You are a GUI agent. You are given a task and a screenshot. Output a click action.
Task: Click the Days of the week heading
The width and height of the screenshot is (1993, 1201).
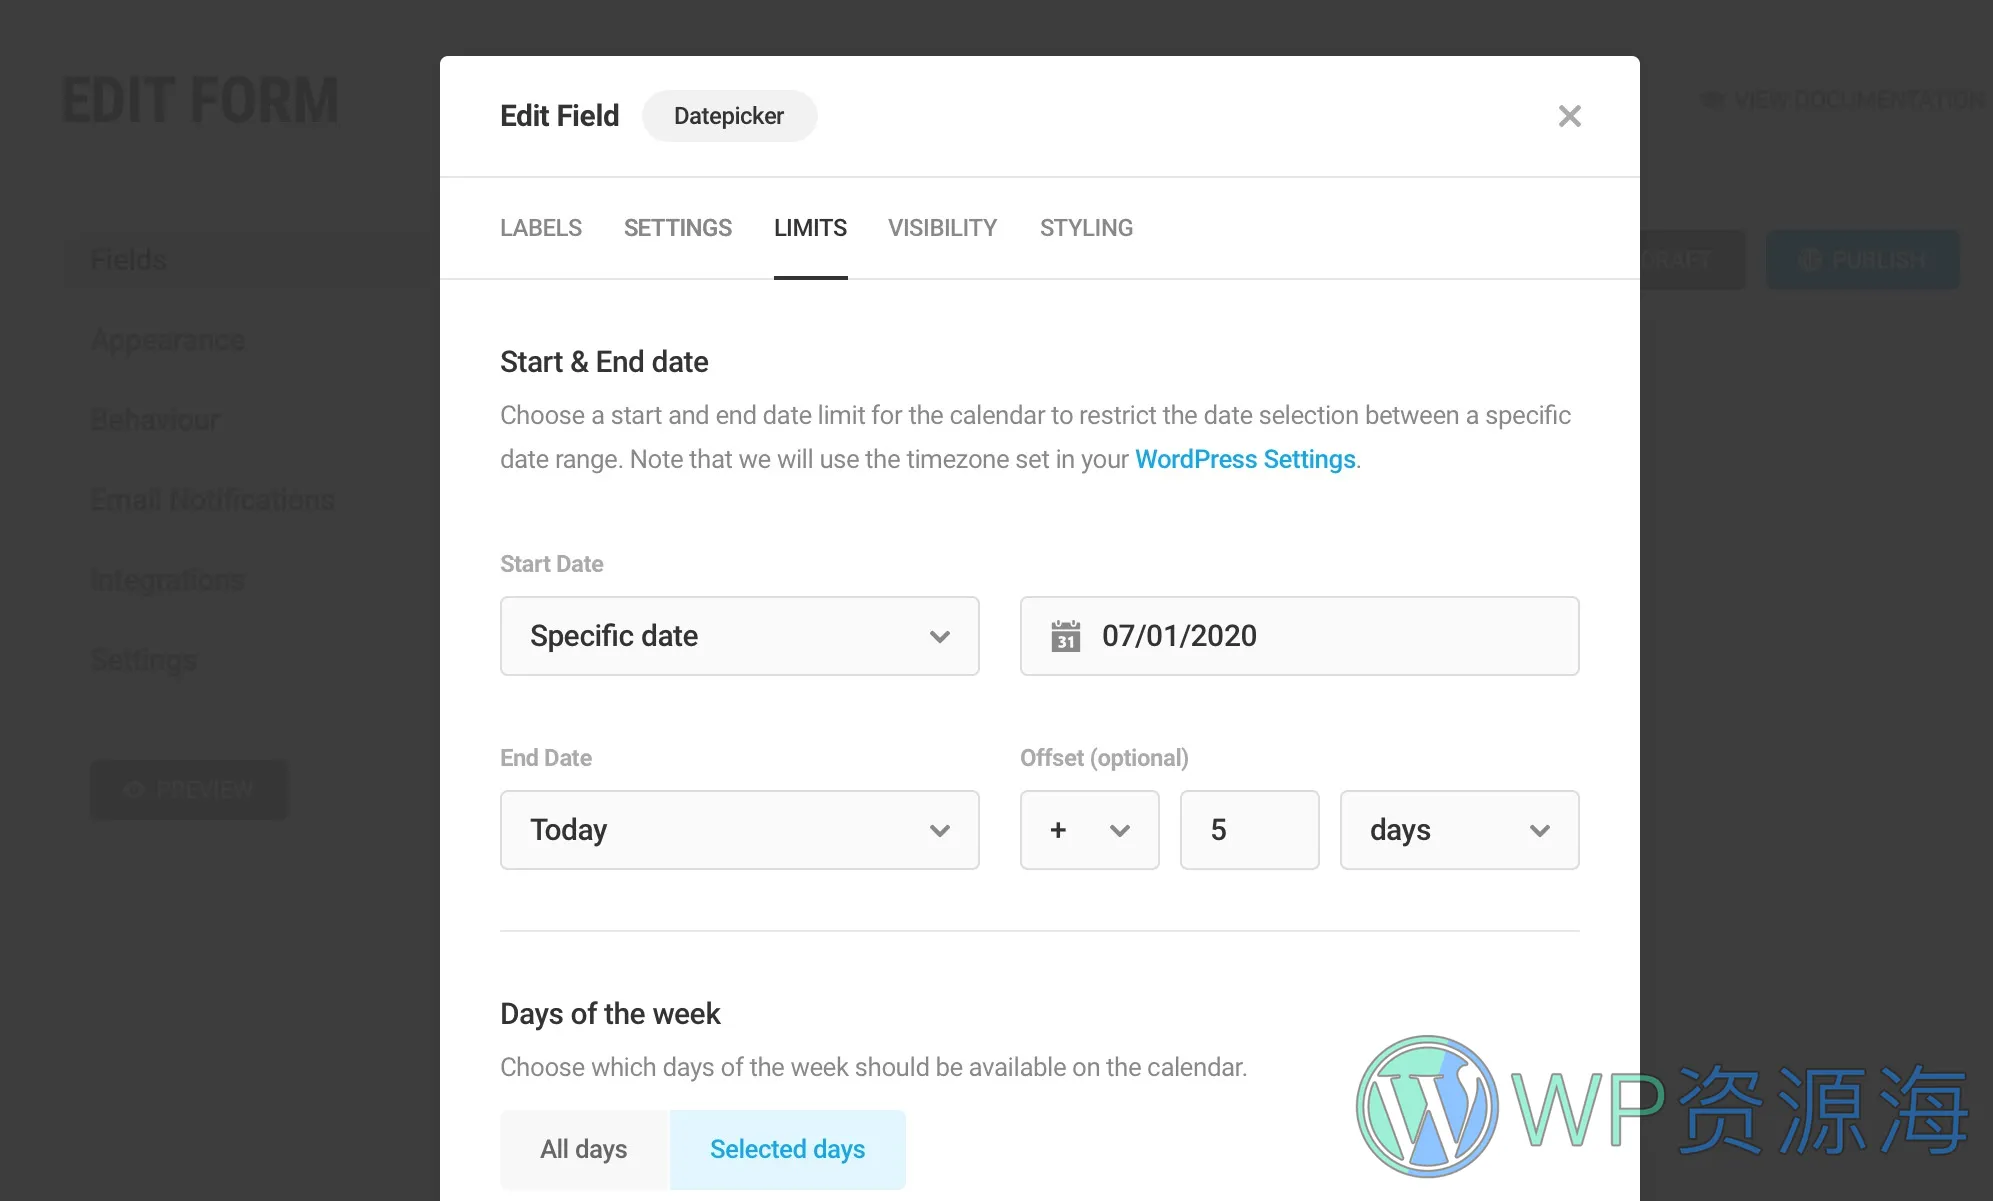tap(610, 1014)
